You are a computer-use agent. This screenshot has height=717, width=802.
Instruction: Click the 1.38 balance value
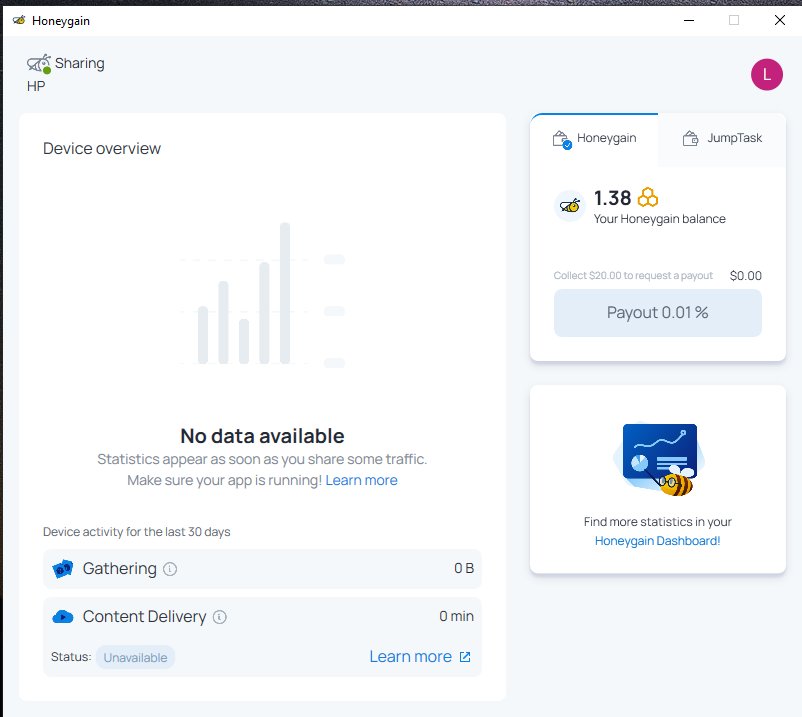(612, 198)
